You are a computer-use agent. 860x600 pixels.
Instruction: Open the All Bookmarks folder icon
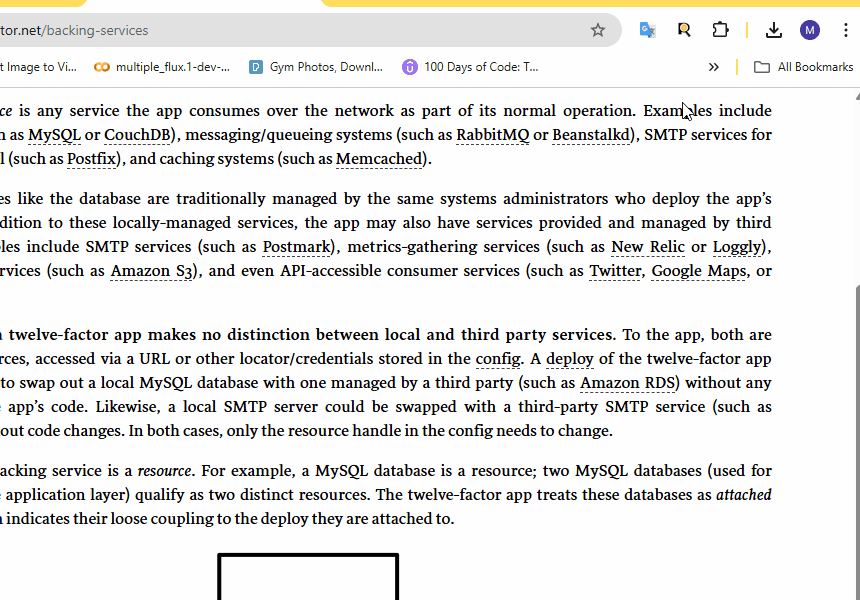pyautogui.click(x=762, y=66)
